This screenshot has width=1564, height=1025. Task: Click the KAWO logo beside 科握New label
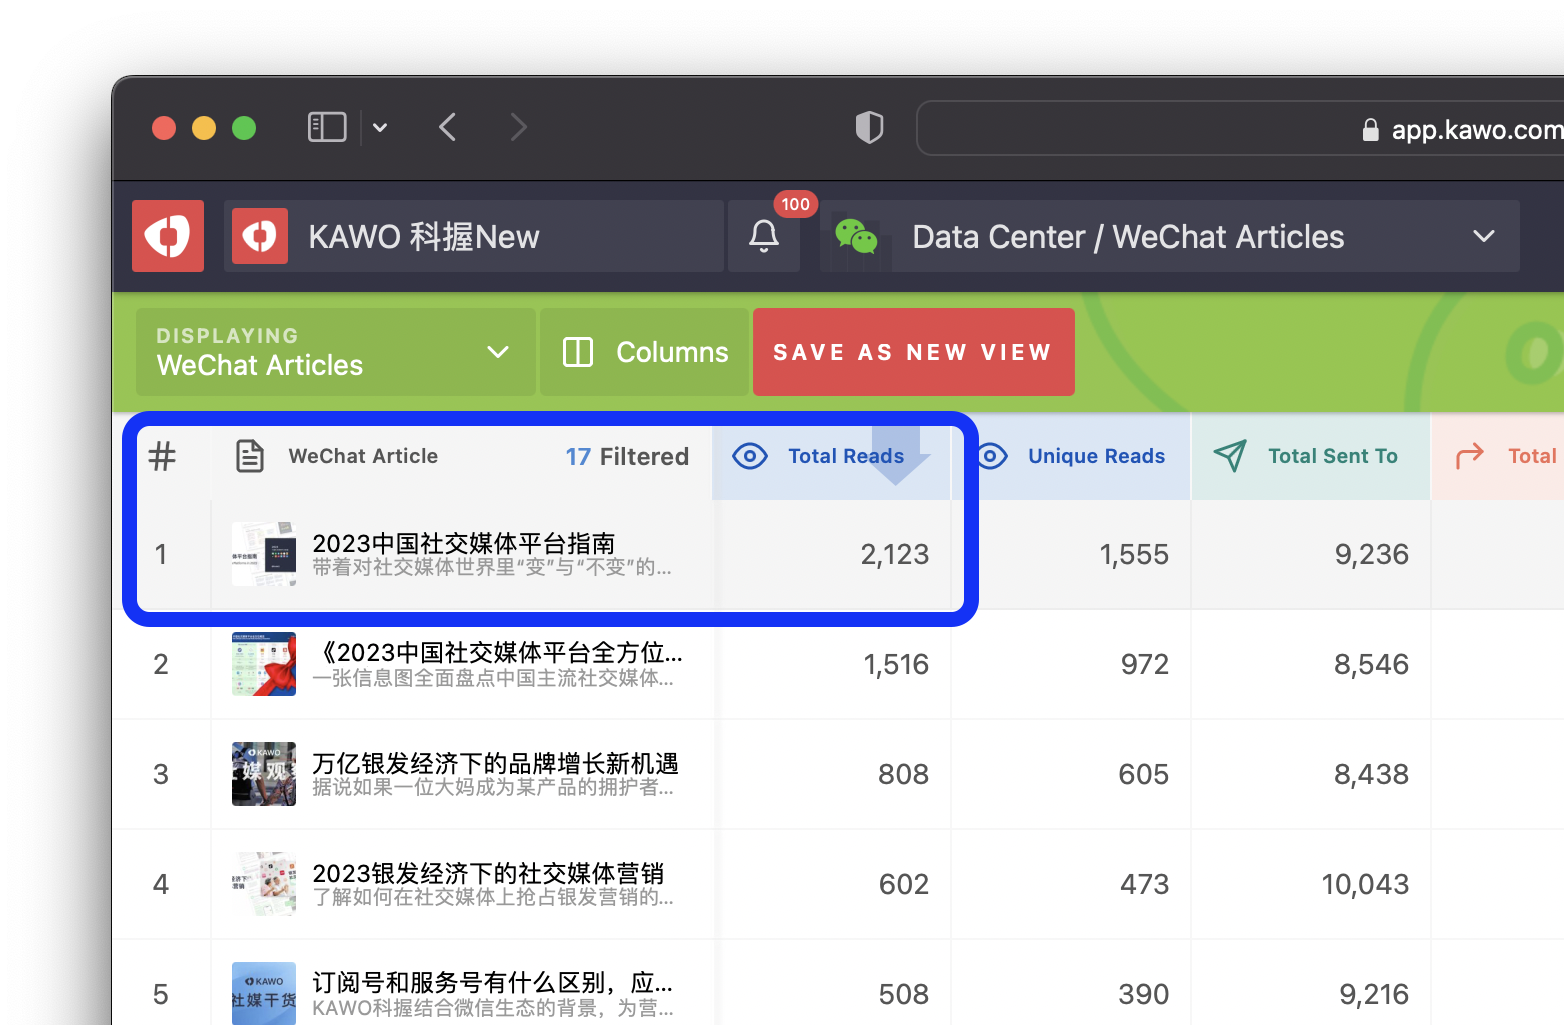[x=260, y=236]
